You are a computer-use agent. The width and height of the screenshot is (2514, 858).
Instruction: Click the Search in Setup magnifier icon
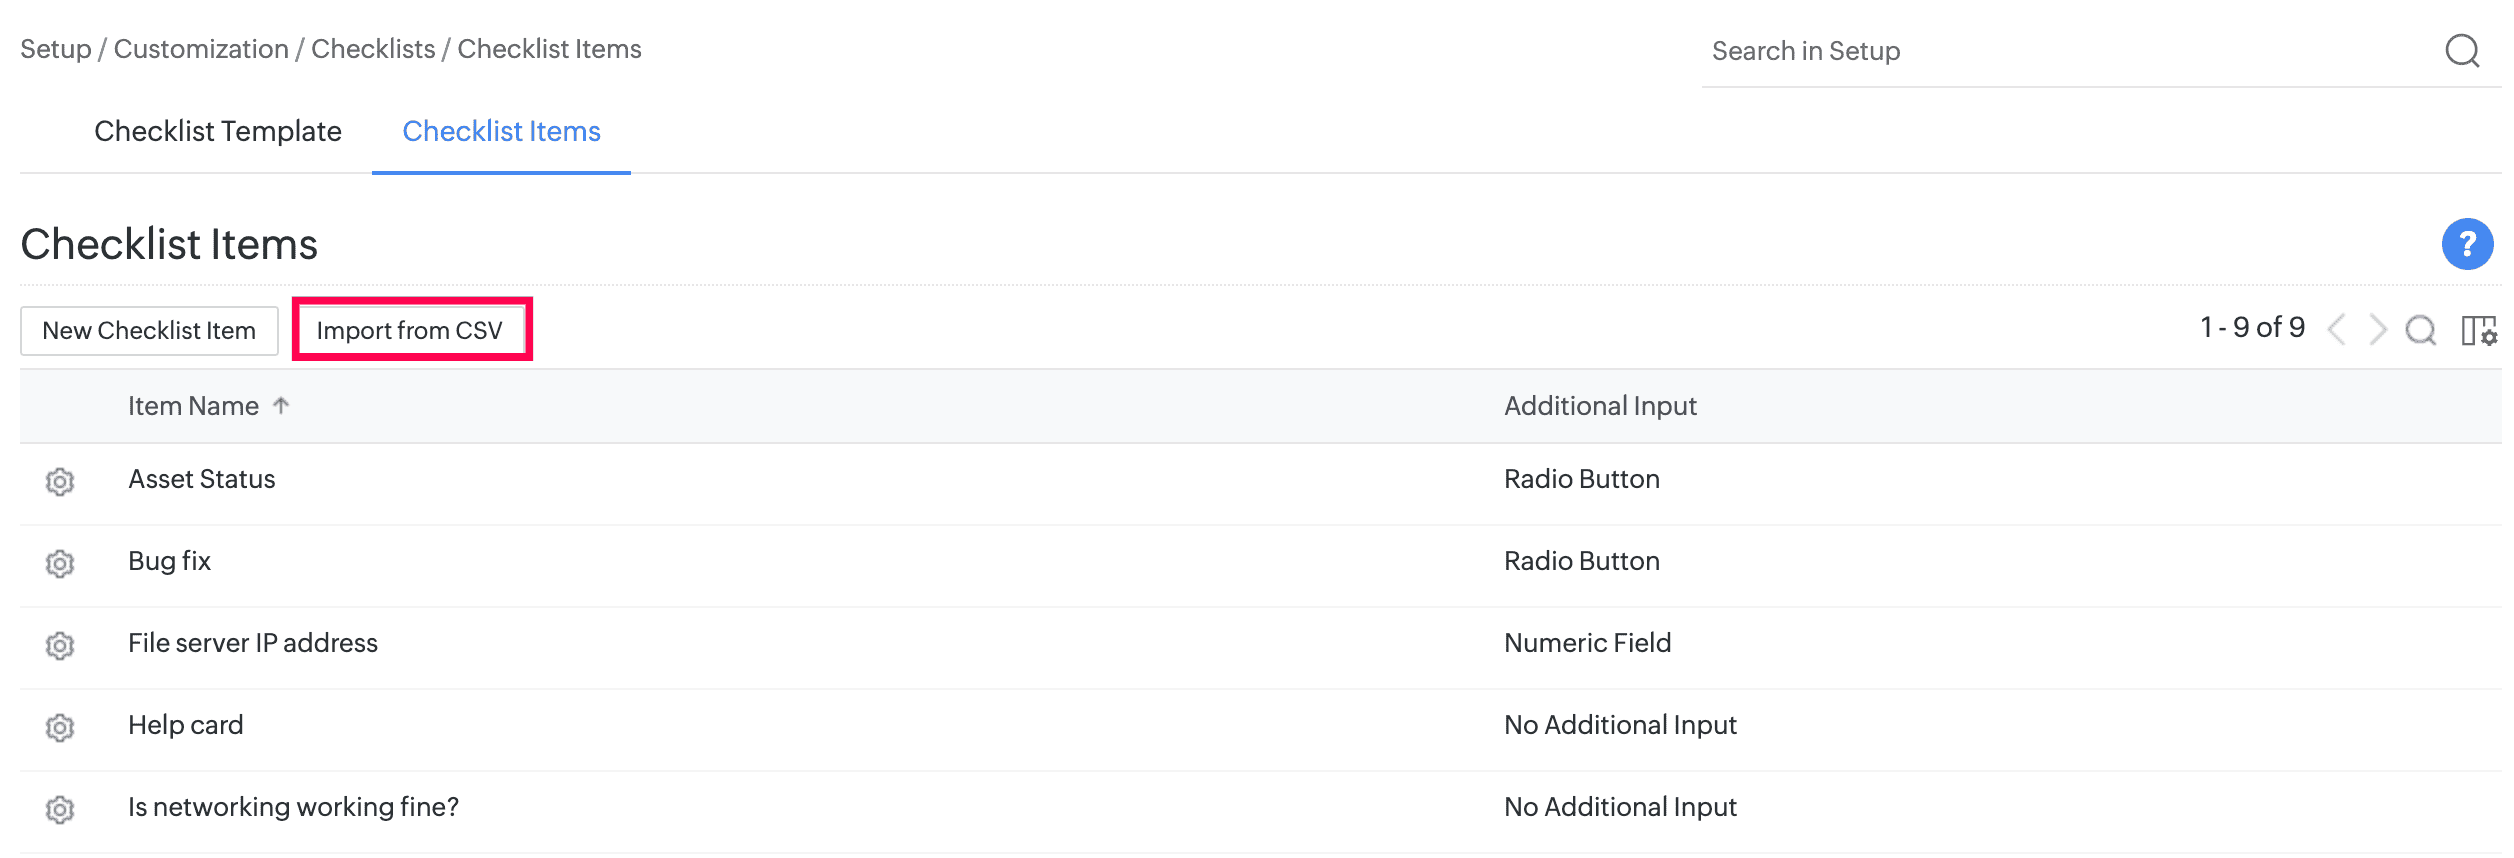coord(2462,50)
